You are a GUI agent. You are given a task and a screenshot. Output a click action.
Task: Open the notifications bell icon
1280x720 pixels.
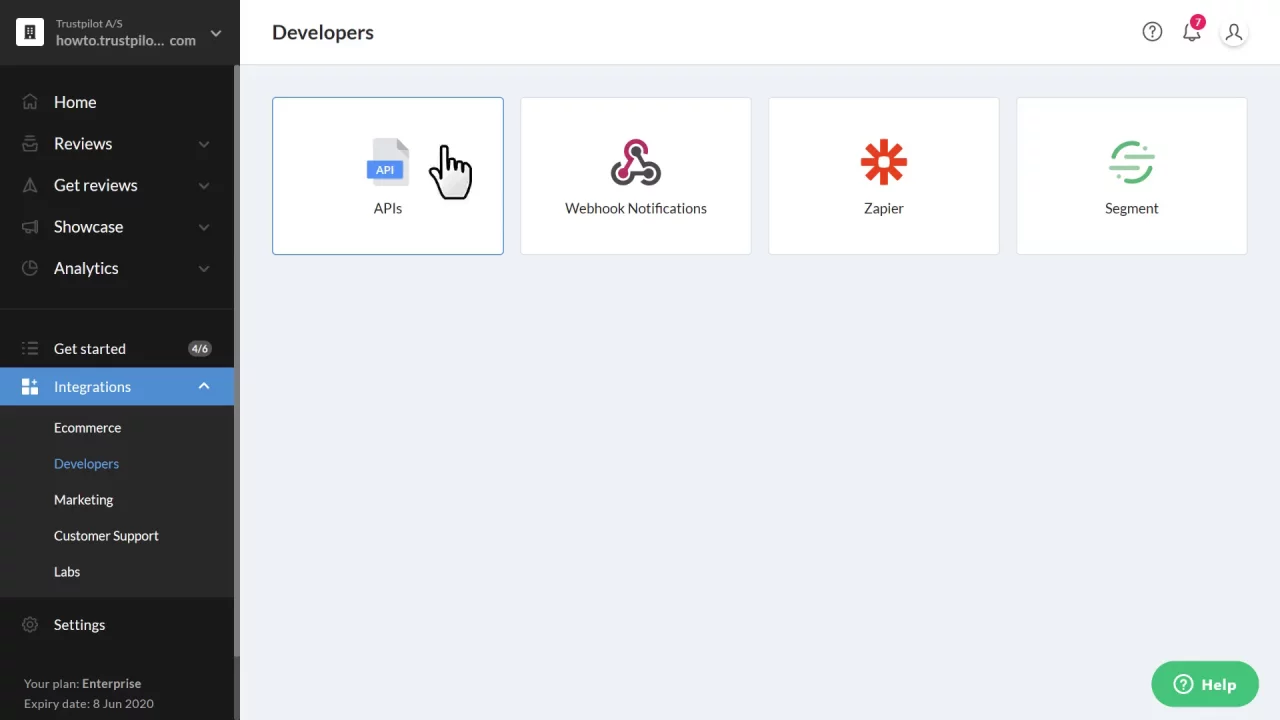point(1191,32)
